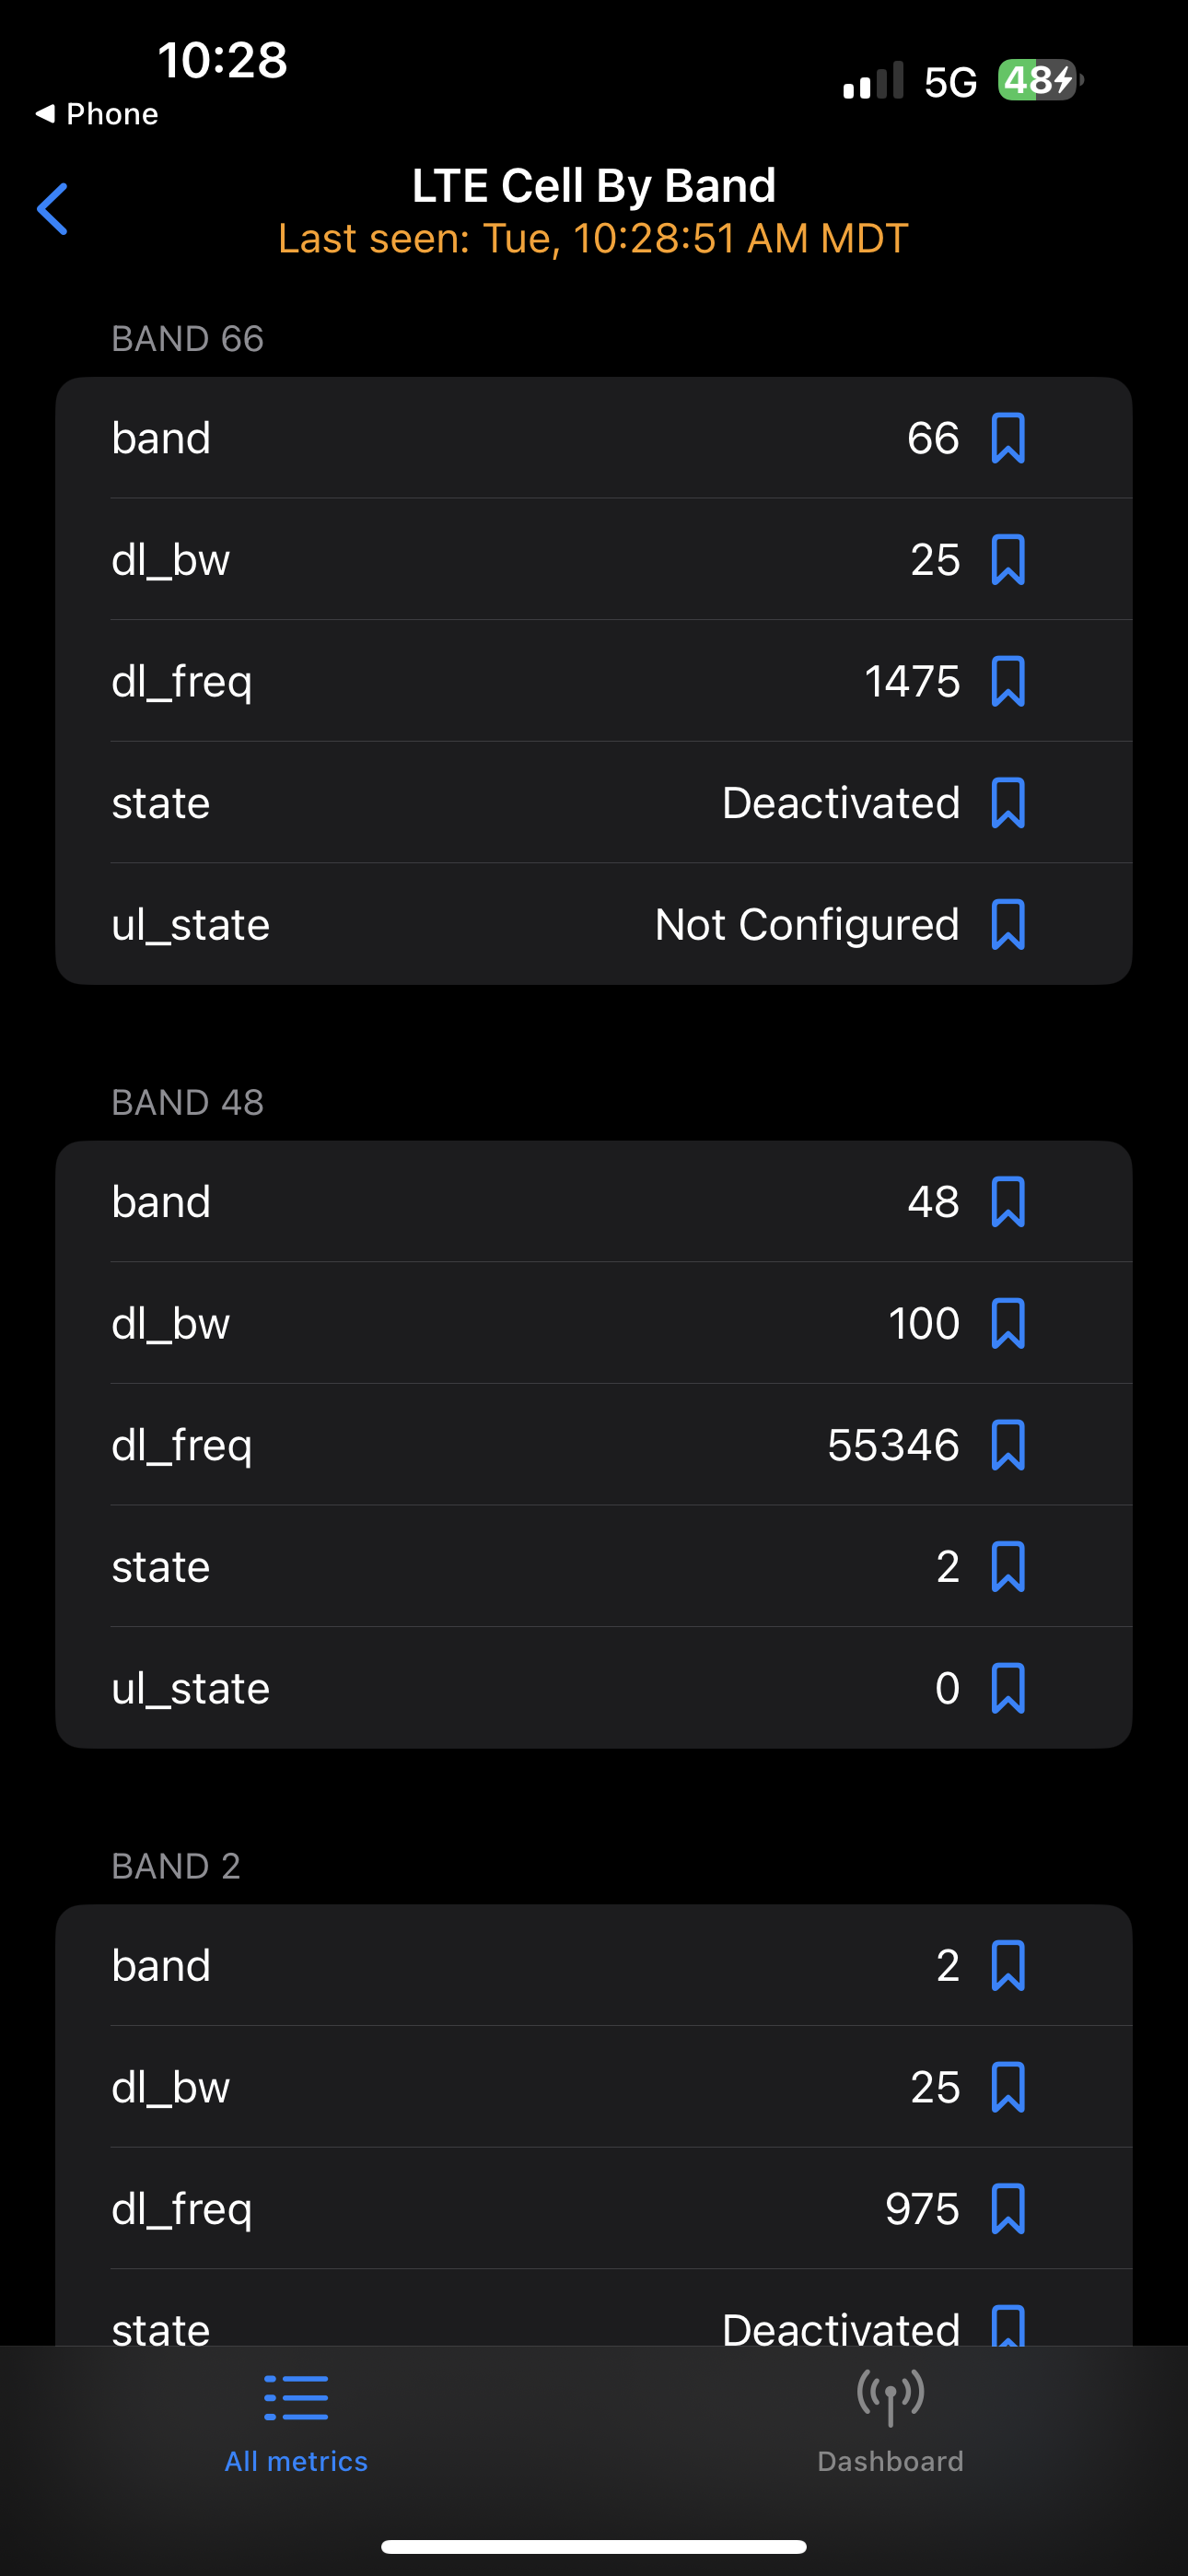The image size is (1188, 2576).
Task: Return to the Phone app
Action: (97, 114)
